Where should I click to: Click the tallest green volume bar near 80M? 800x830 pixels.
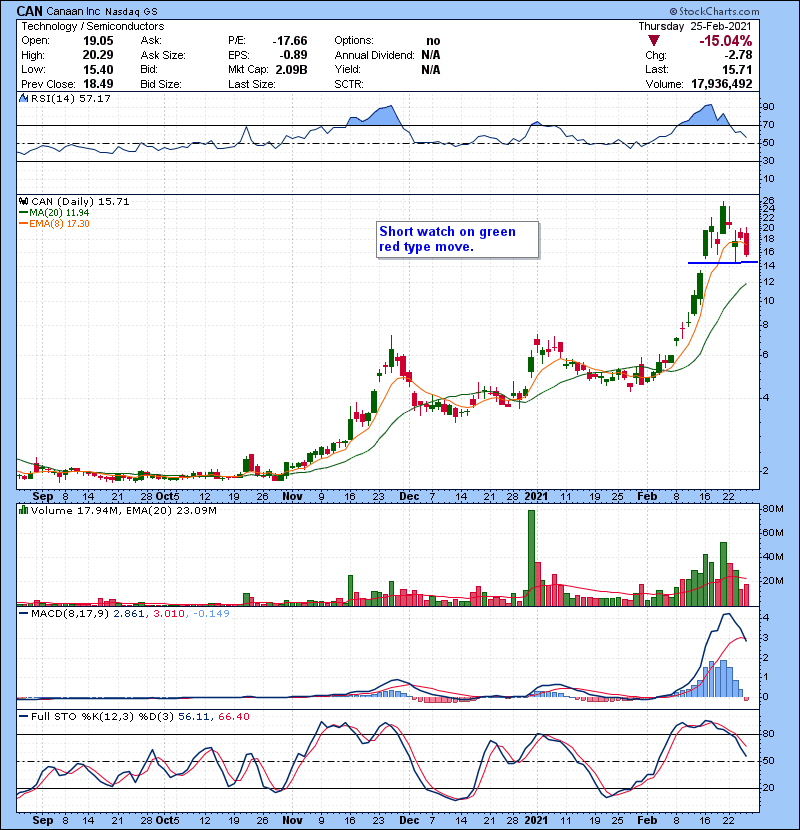click(532, 558)
